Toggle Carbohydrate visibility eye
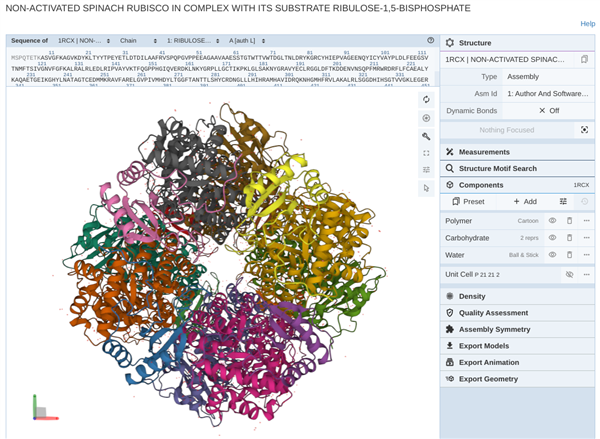This screenshot has height=439, width=600. (x=552, y=238)
